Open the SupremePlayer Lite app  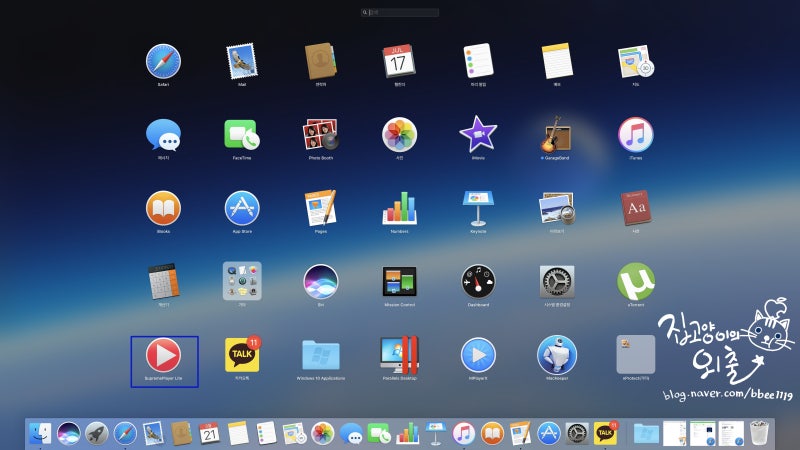coord(163,355)
